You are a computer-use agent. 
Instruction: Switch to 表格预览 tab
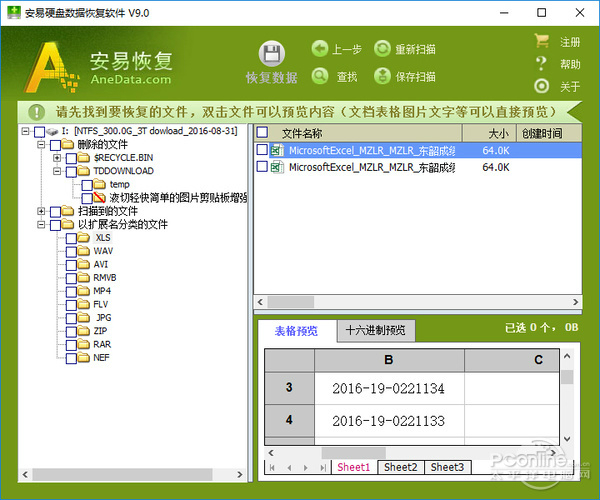pyautogui.click(x=297, y=331)
